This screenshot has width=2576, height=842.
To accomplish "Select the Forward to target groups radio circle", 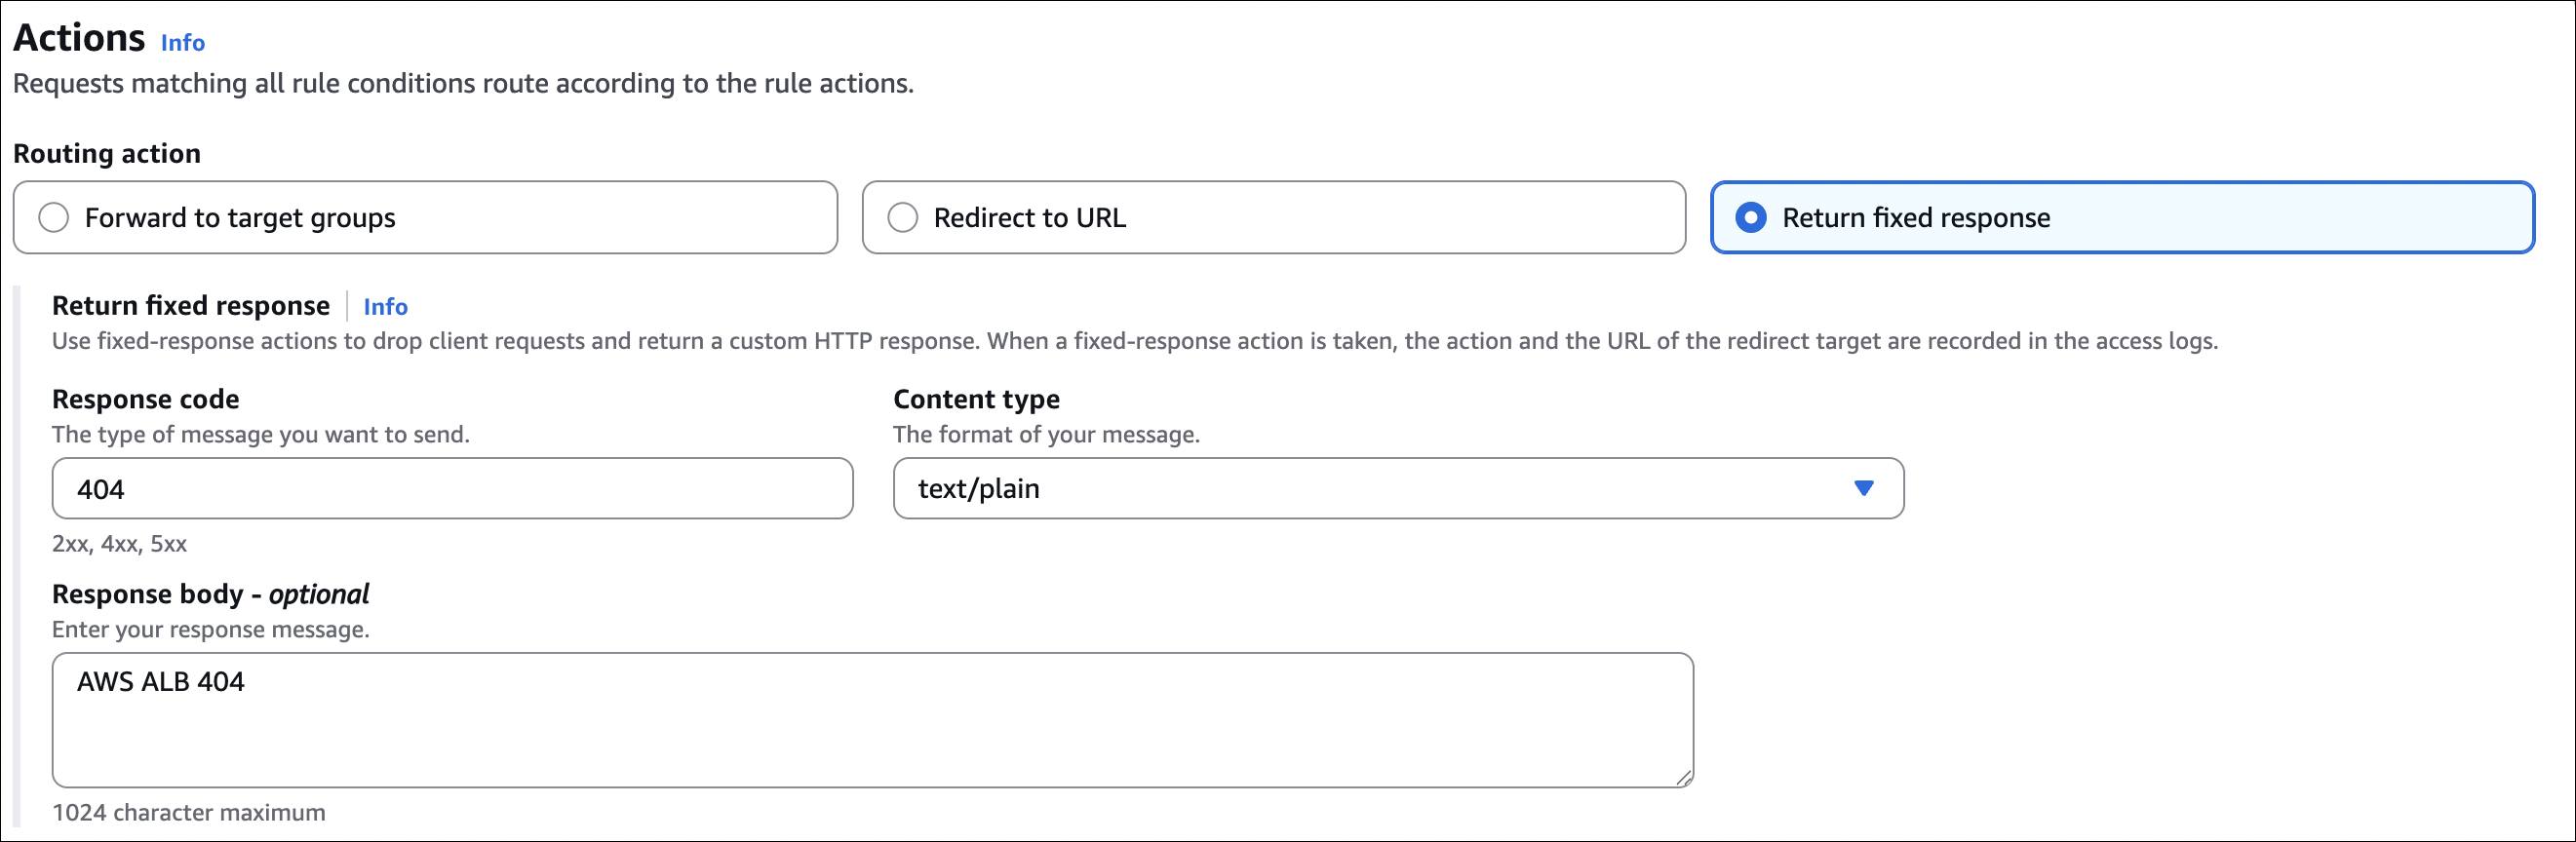I will (54, 217).
